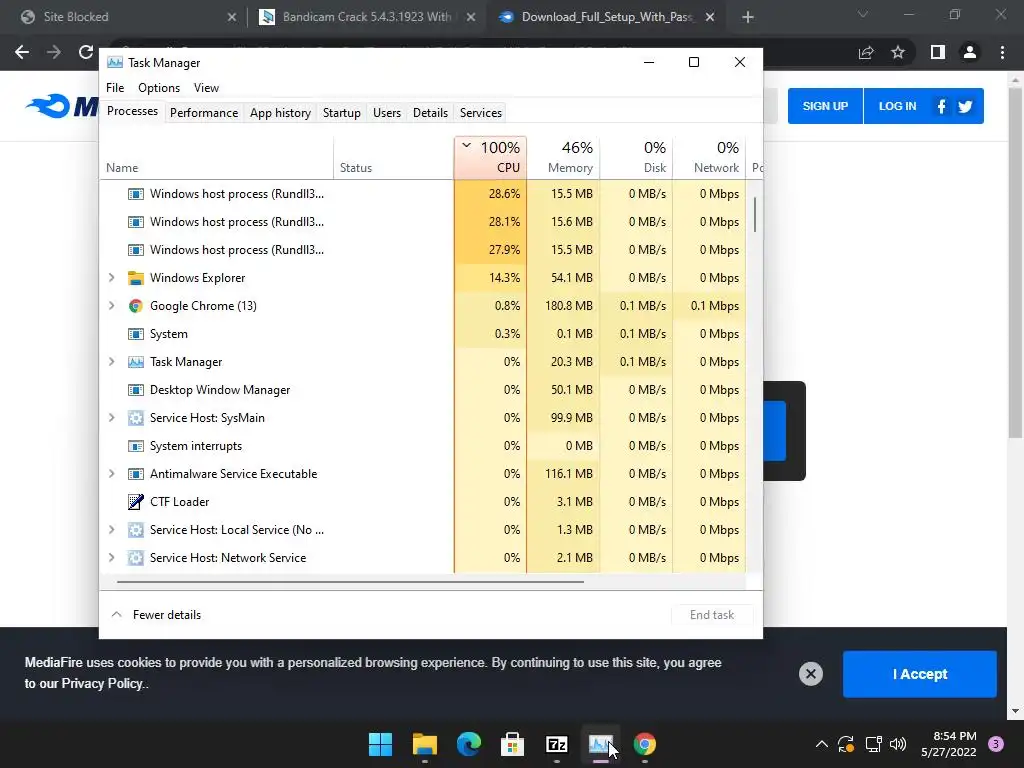Screen dimensions: 1024x768
Task: Click the Antimalware Service Executable icon
Action: click(x=136, y=474)
